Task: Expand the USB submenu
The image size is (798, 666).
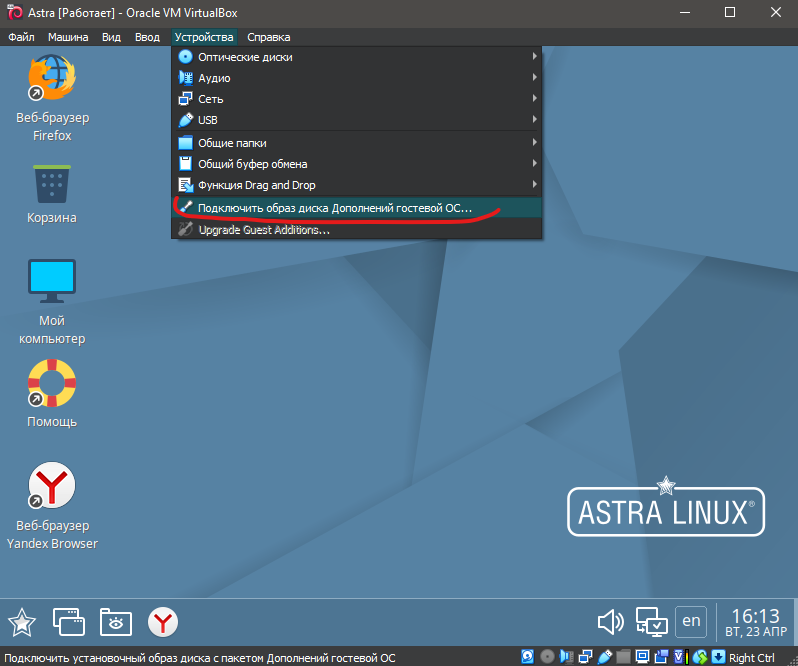Action: [x=357, y=120]
